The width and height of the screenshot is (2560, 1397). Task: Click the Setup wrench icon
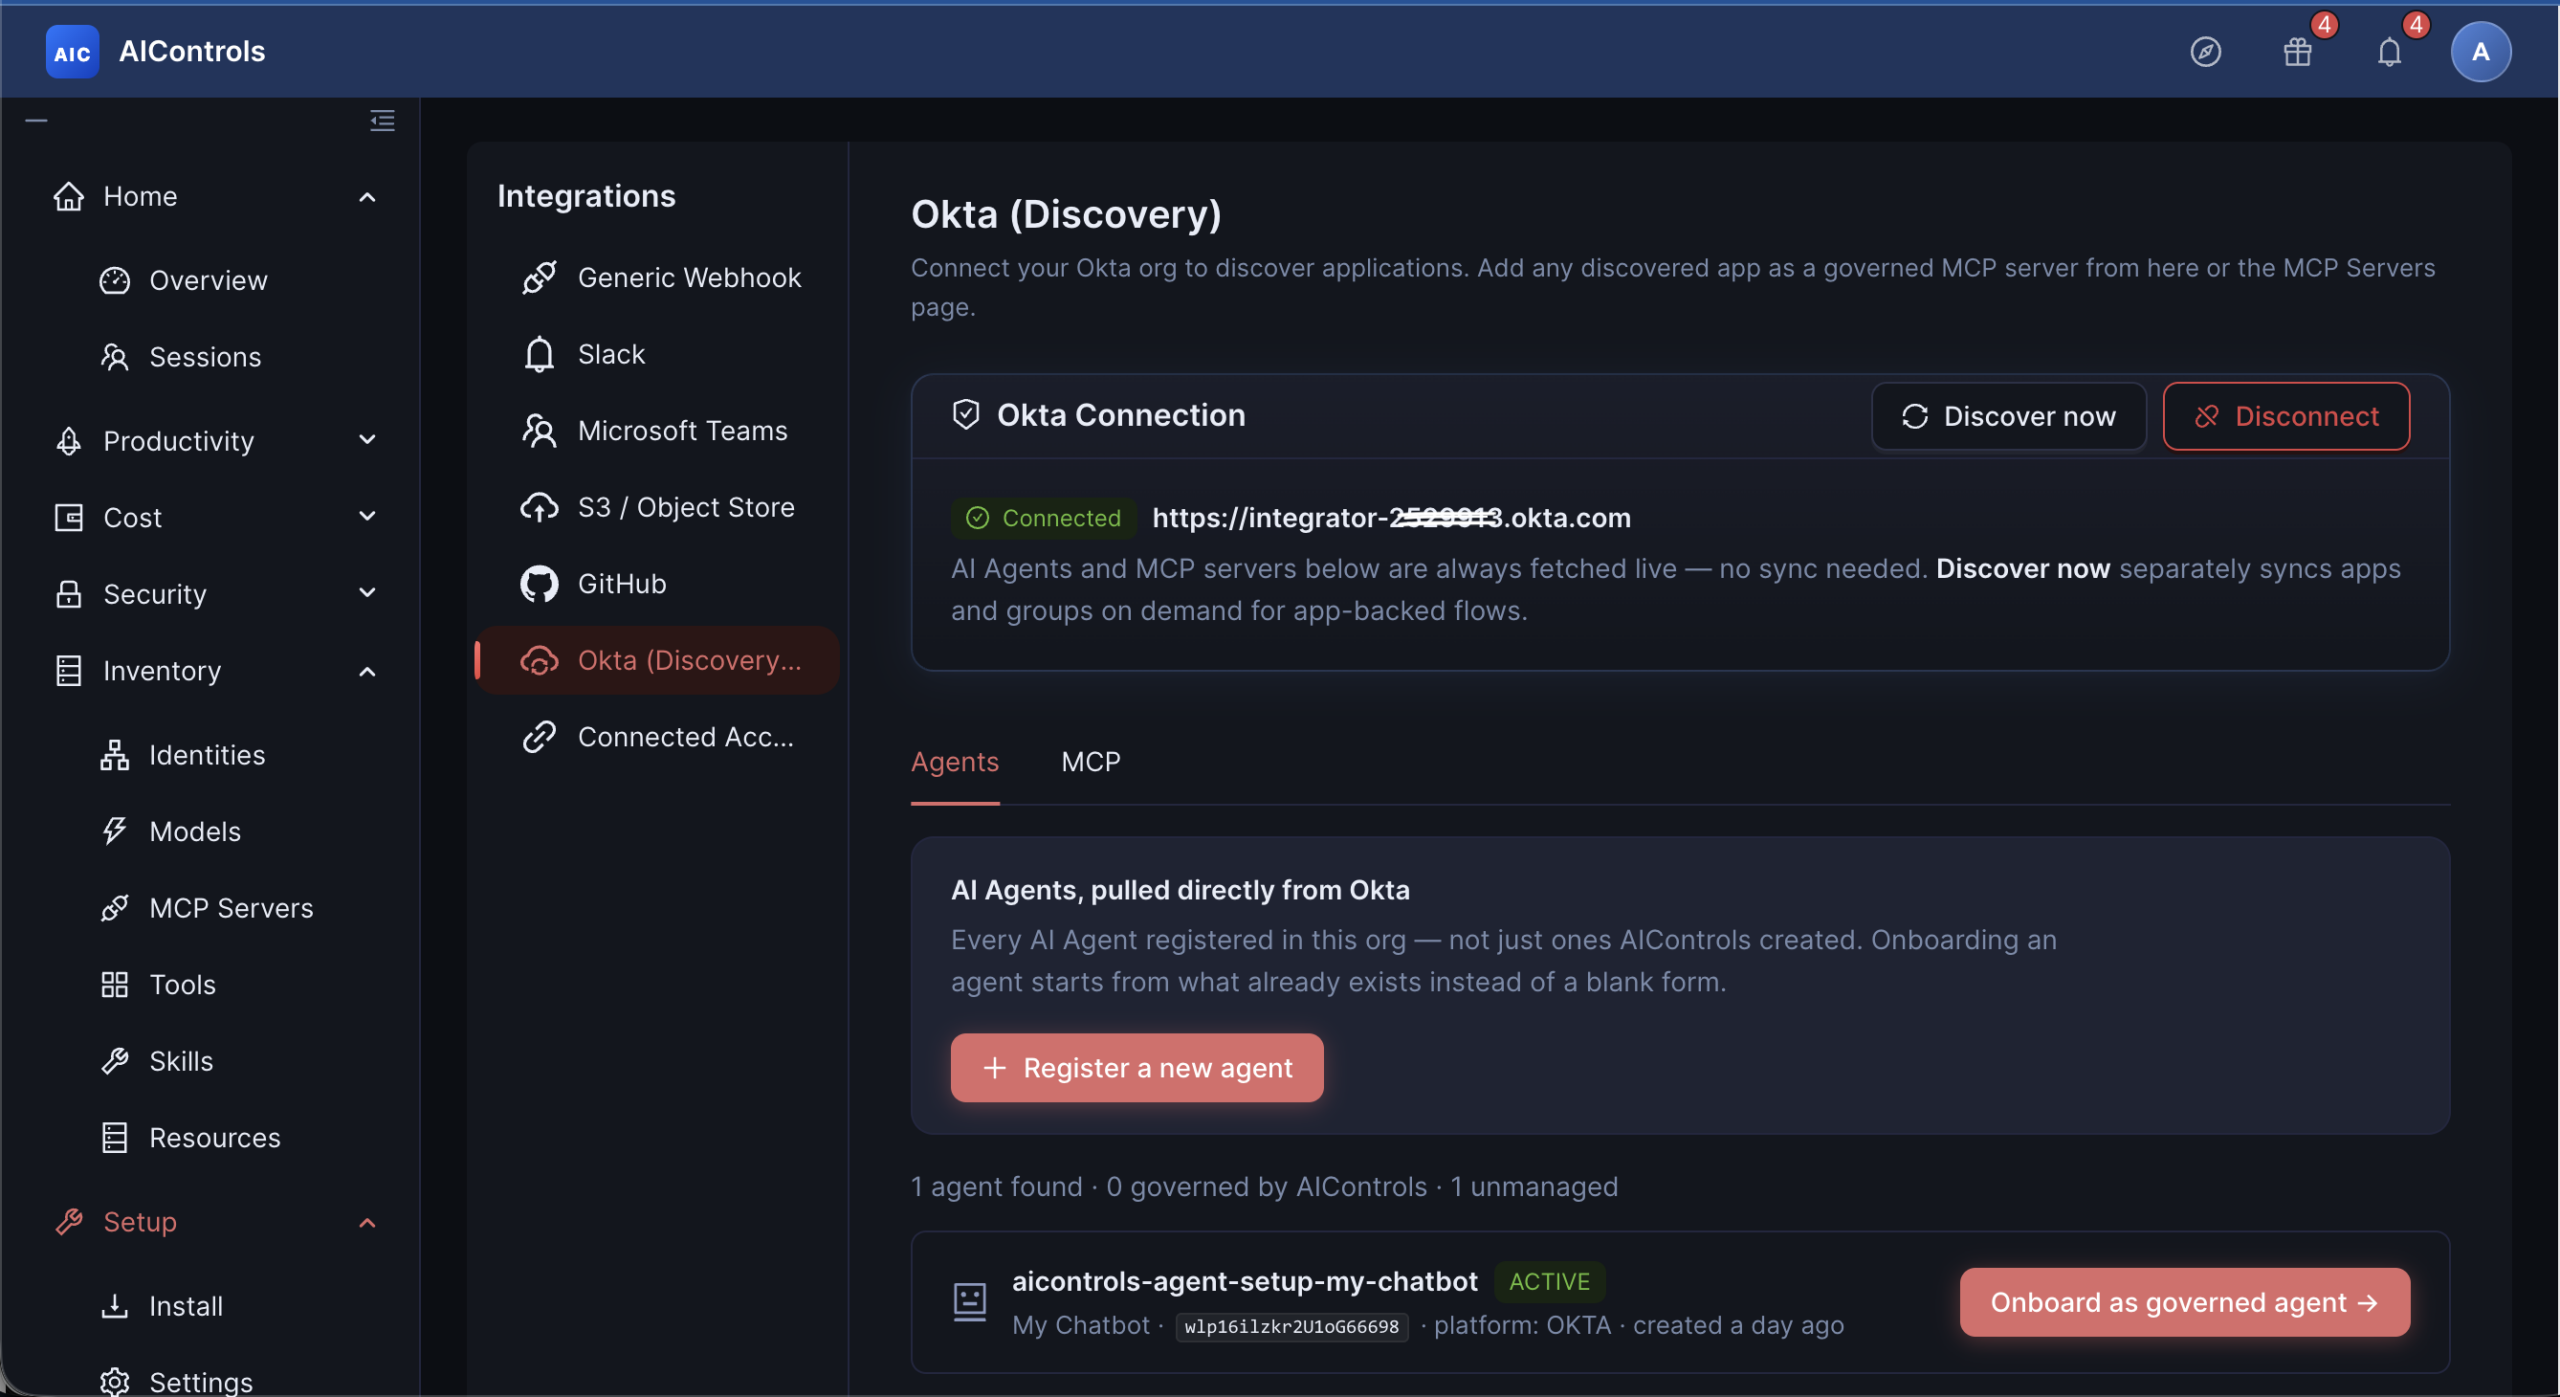pyautogui.click(x=68, y=1222)
